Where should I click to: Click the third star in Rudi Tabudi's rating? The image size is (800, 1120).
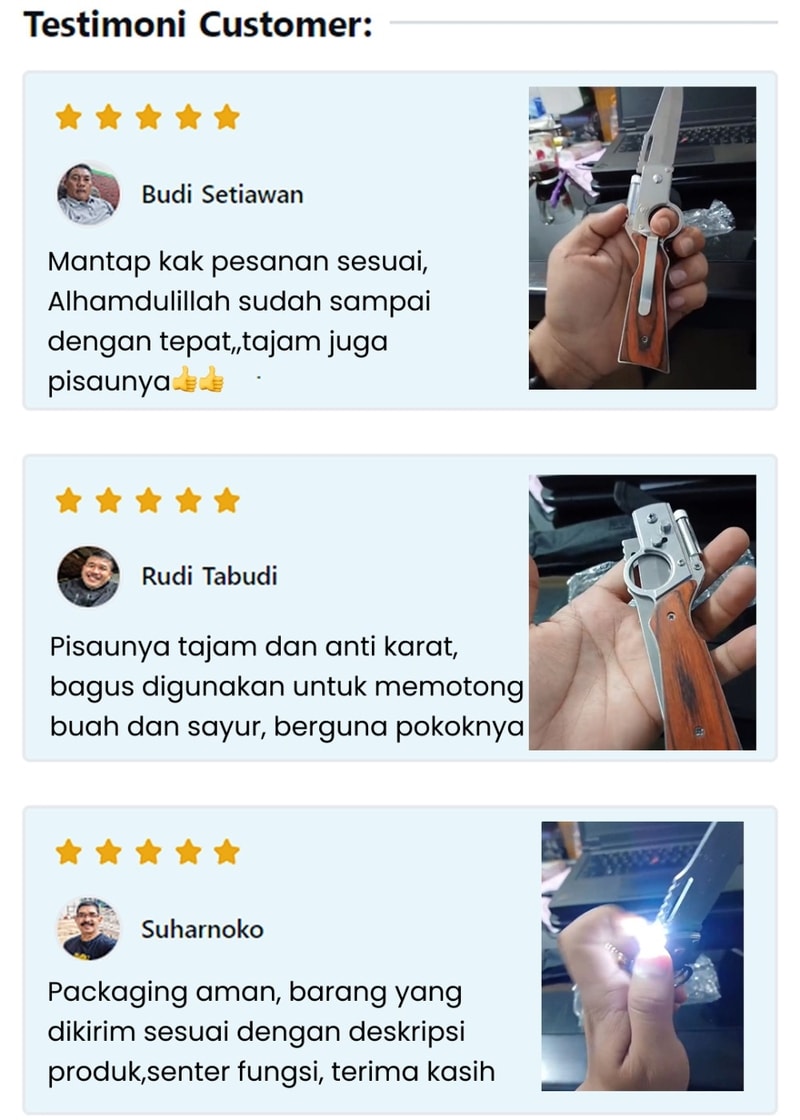pos(148,501)
